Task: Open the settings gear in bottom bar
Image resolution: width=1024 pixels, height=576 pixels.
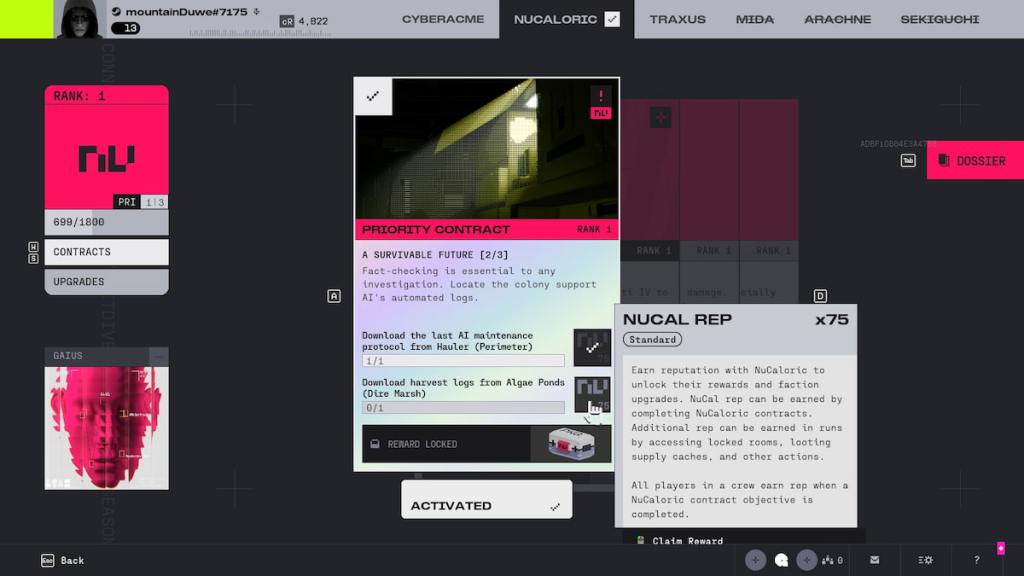Action: coord(926,560)
